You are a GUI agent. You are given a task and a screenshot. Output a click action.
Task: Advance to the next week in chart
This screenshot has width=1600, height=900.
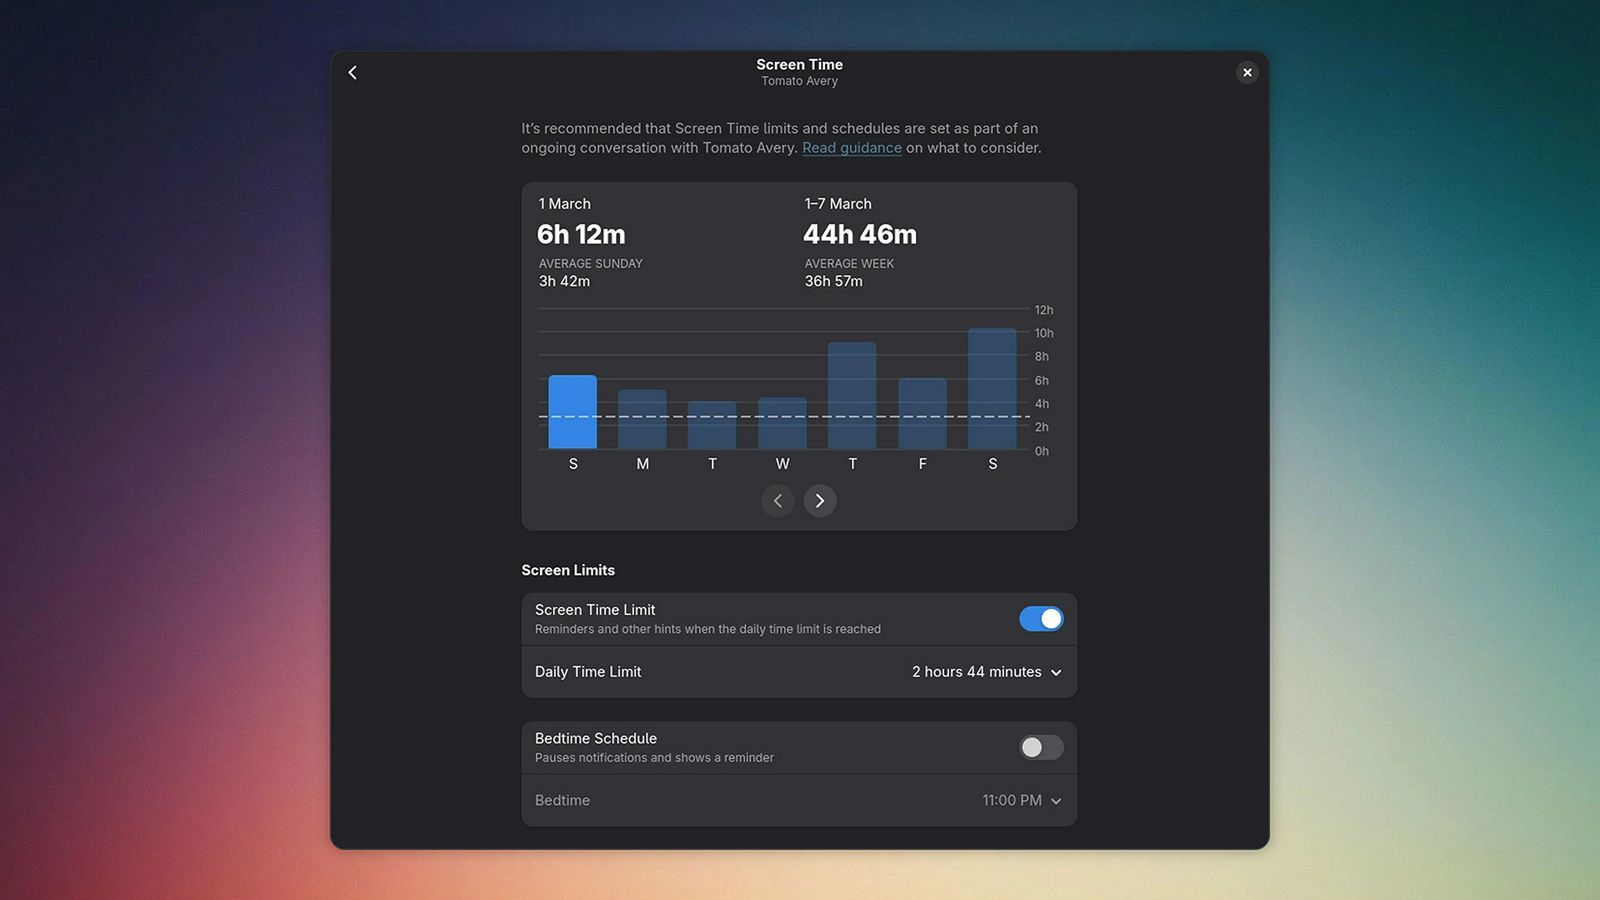(x=820, y=501)
